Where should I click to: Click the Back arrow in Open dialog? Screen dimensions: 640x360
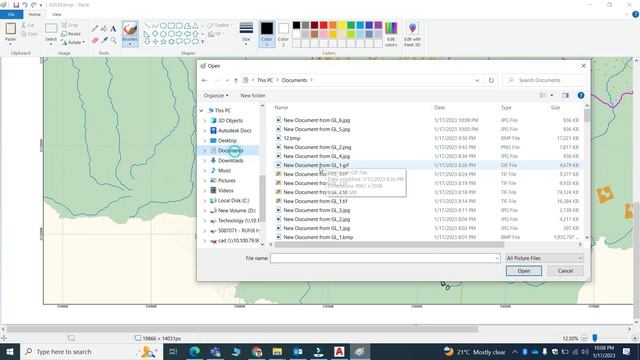[x=204, y=80]
